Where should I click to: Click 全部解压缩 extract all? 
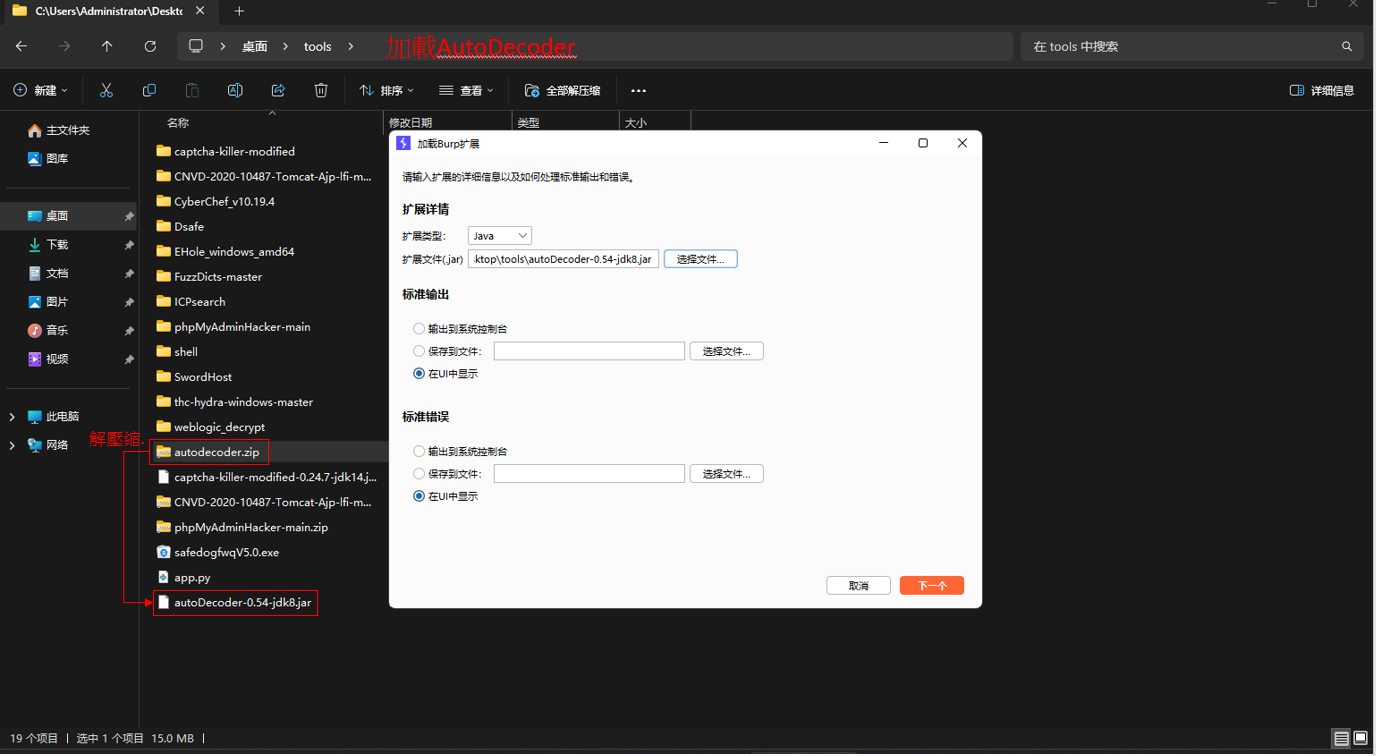[563, 90]
